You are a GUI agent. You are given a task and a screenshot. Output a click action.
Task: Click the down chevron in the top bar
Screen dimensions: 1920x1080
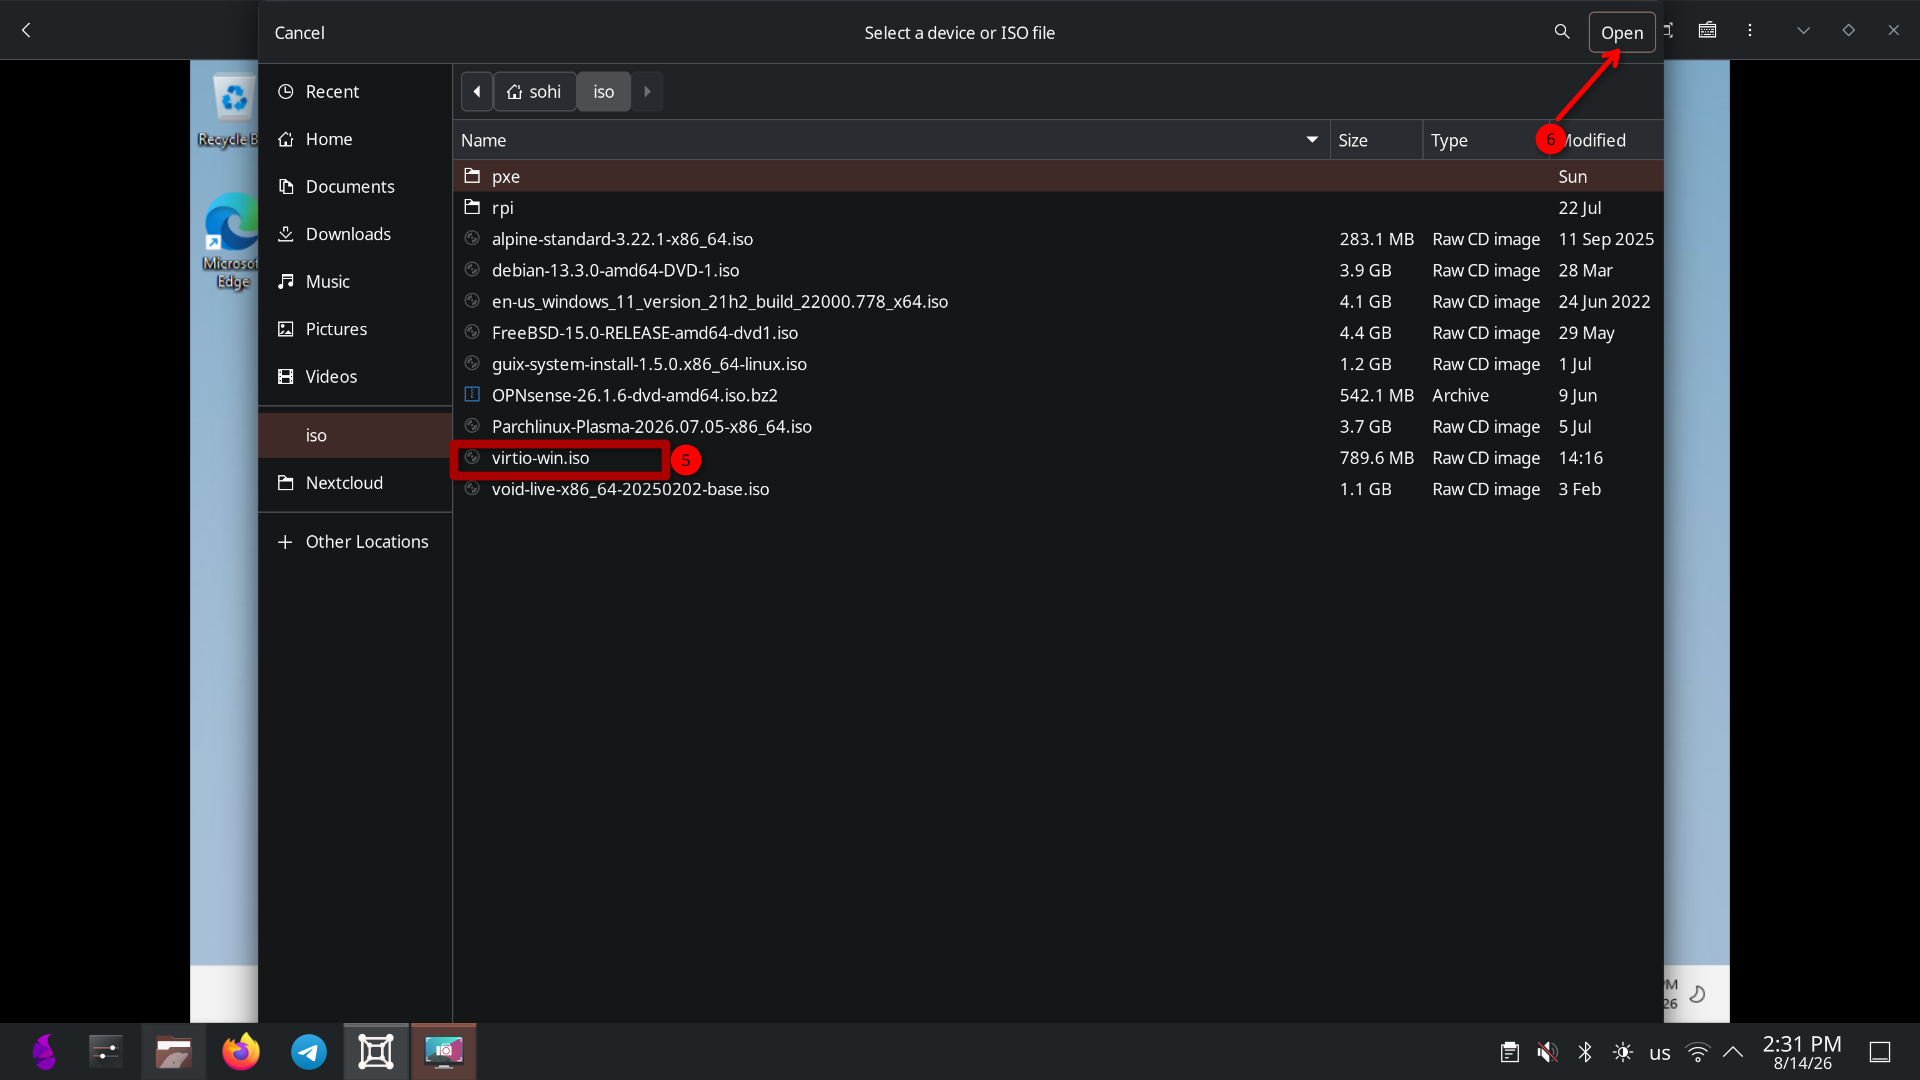click(1804, 30)
